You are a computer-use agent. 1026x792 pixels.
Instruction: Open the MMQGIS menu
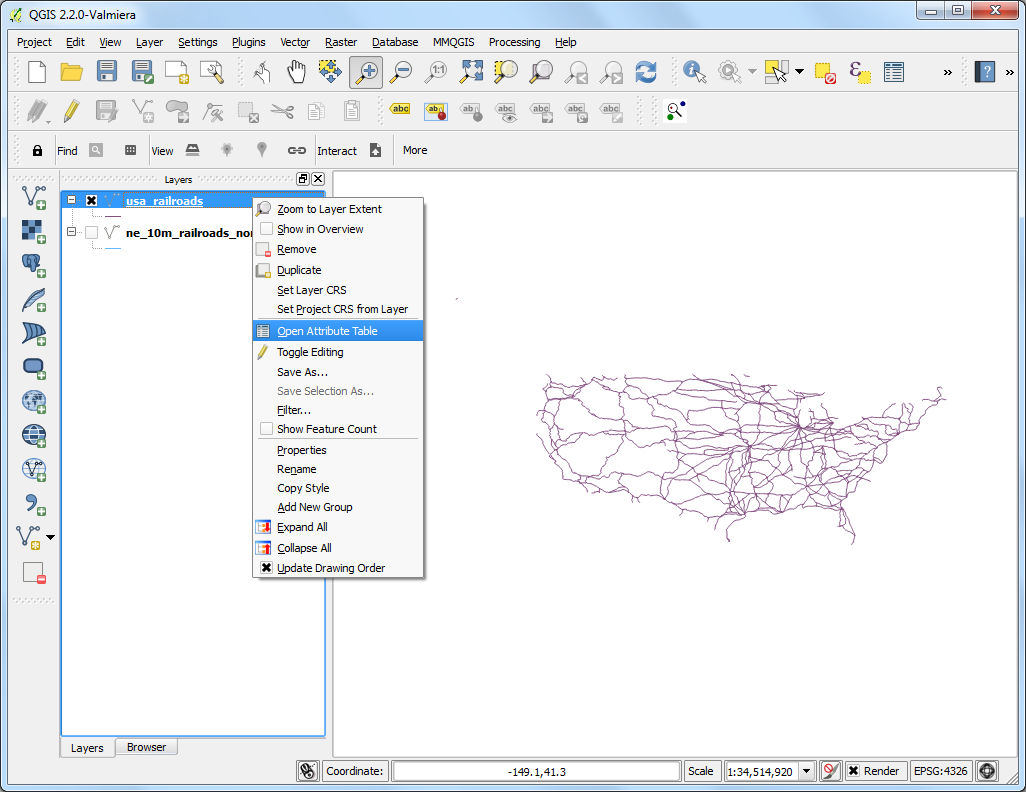453,42
